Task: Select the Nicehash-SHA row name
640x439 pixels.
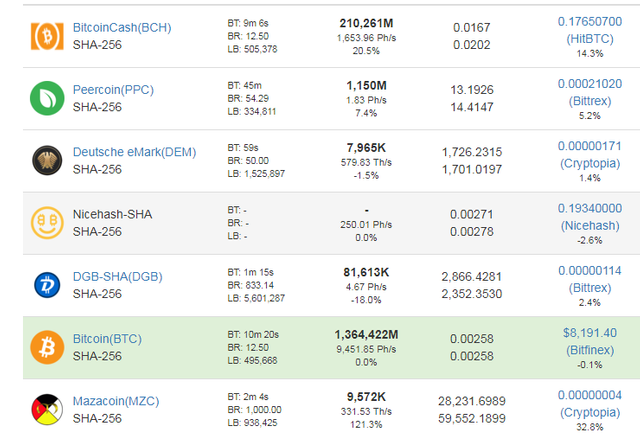Action: point(112,214)
